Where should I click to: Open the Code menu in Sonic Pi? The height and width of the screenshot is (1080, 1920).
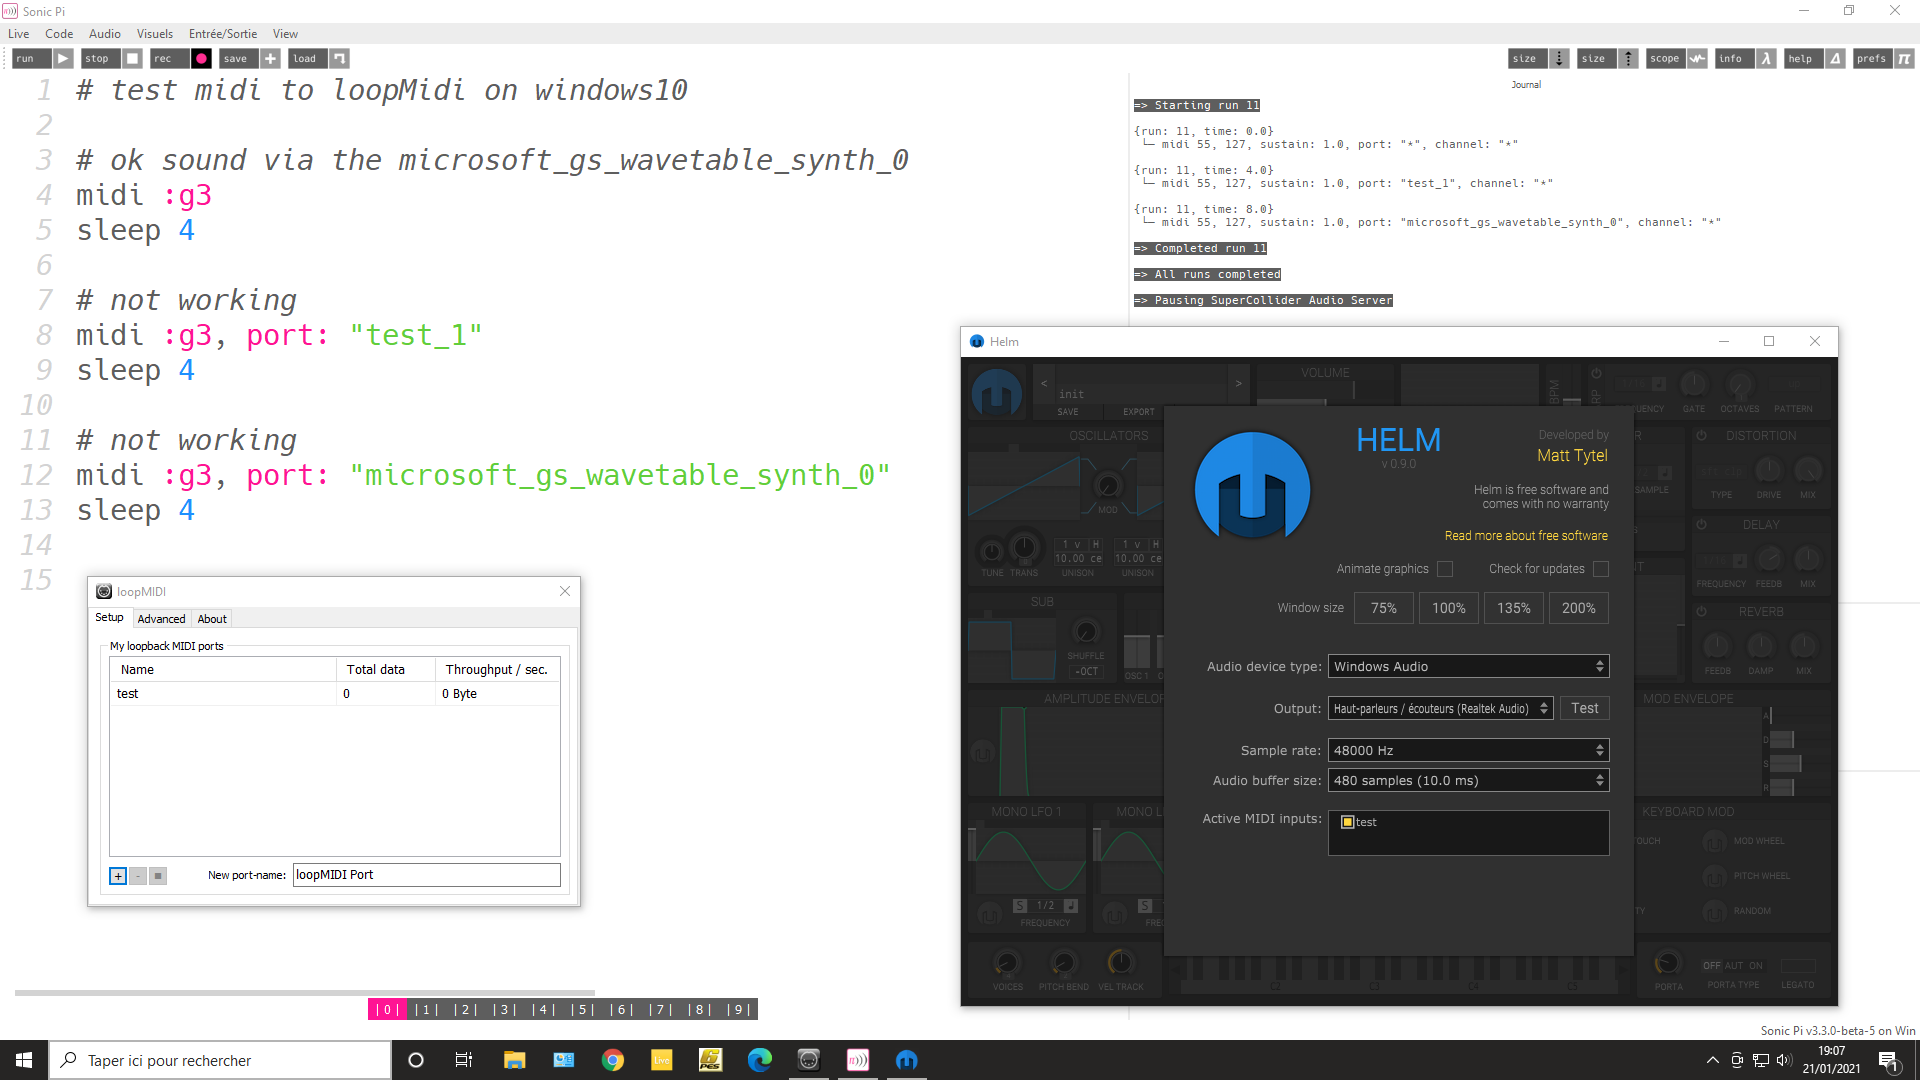point(58,33)
